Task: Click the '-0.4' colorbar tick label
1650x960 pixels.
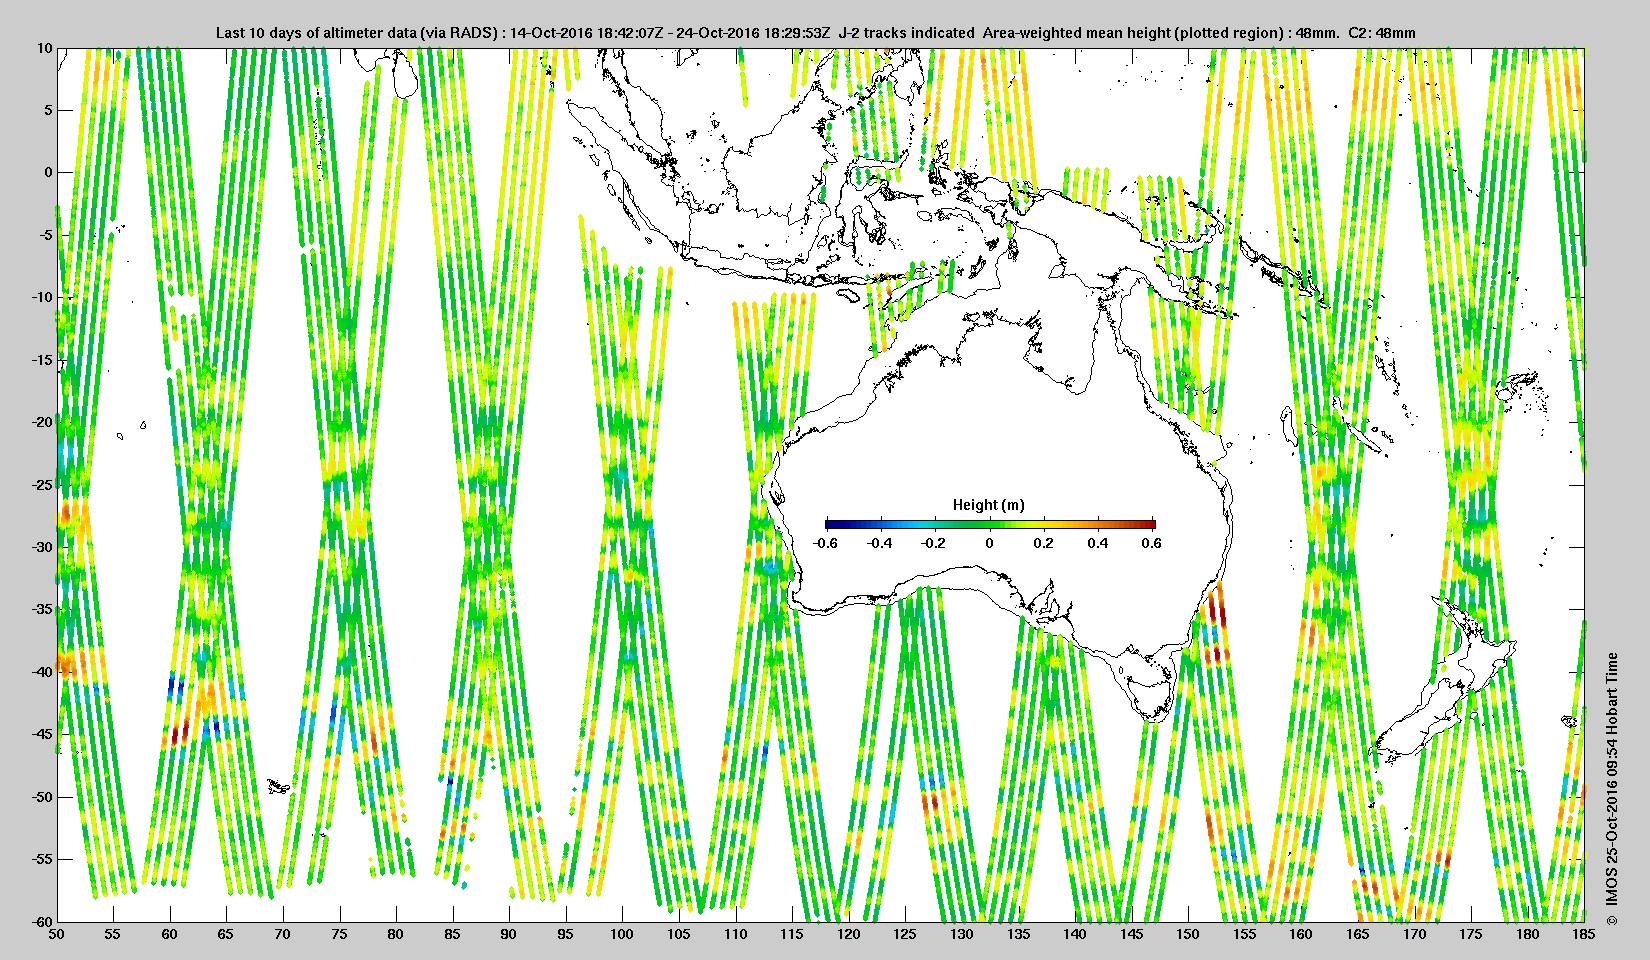Action: click(879, 543)
